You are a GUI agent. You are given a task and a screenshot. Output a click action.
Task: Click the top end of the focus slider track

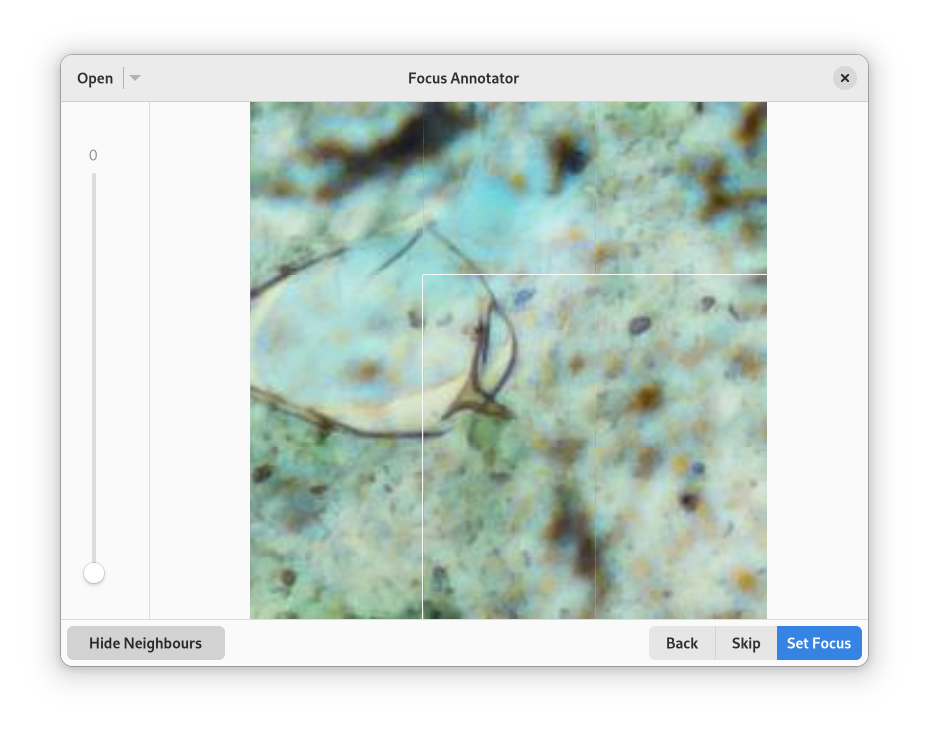[94, 178]
